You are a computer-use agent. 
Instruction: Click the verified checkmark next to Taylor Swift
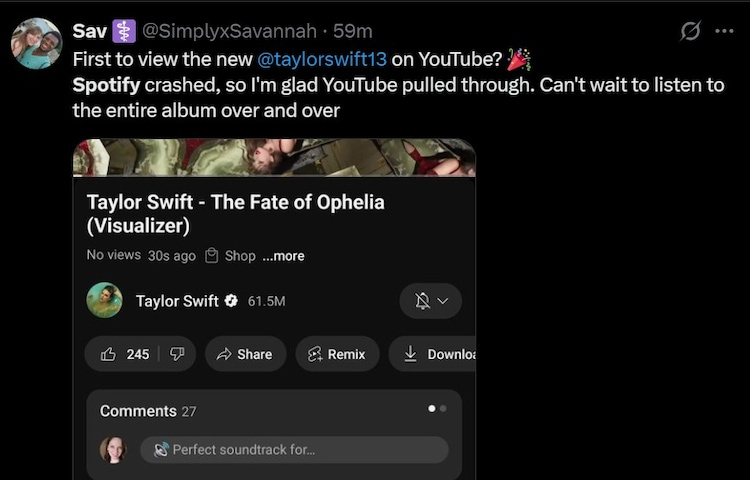click(x=231, y=301)
